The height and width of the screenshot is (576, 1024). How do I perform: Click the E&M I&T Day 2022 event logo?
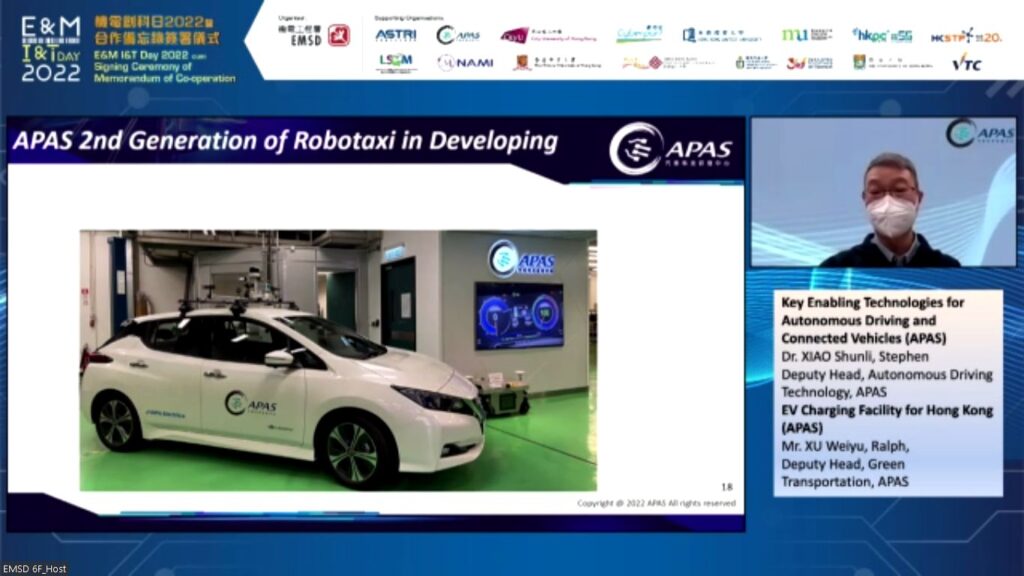click(x=51, y=49)
